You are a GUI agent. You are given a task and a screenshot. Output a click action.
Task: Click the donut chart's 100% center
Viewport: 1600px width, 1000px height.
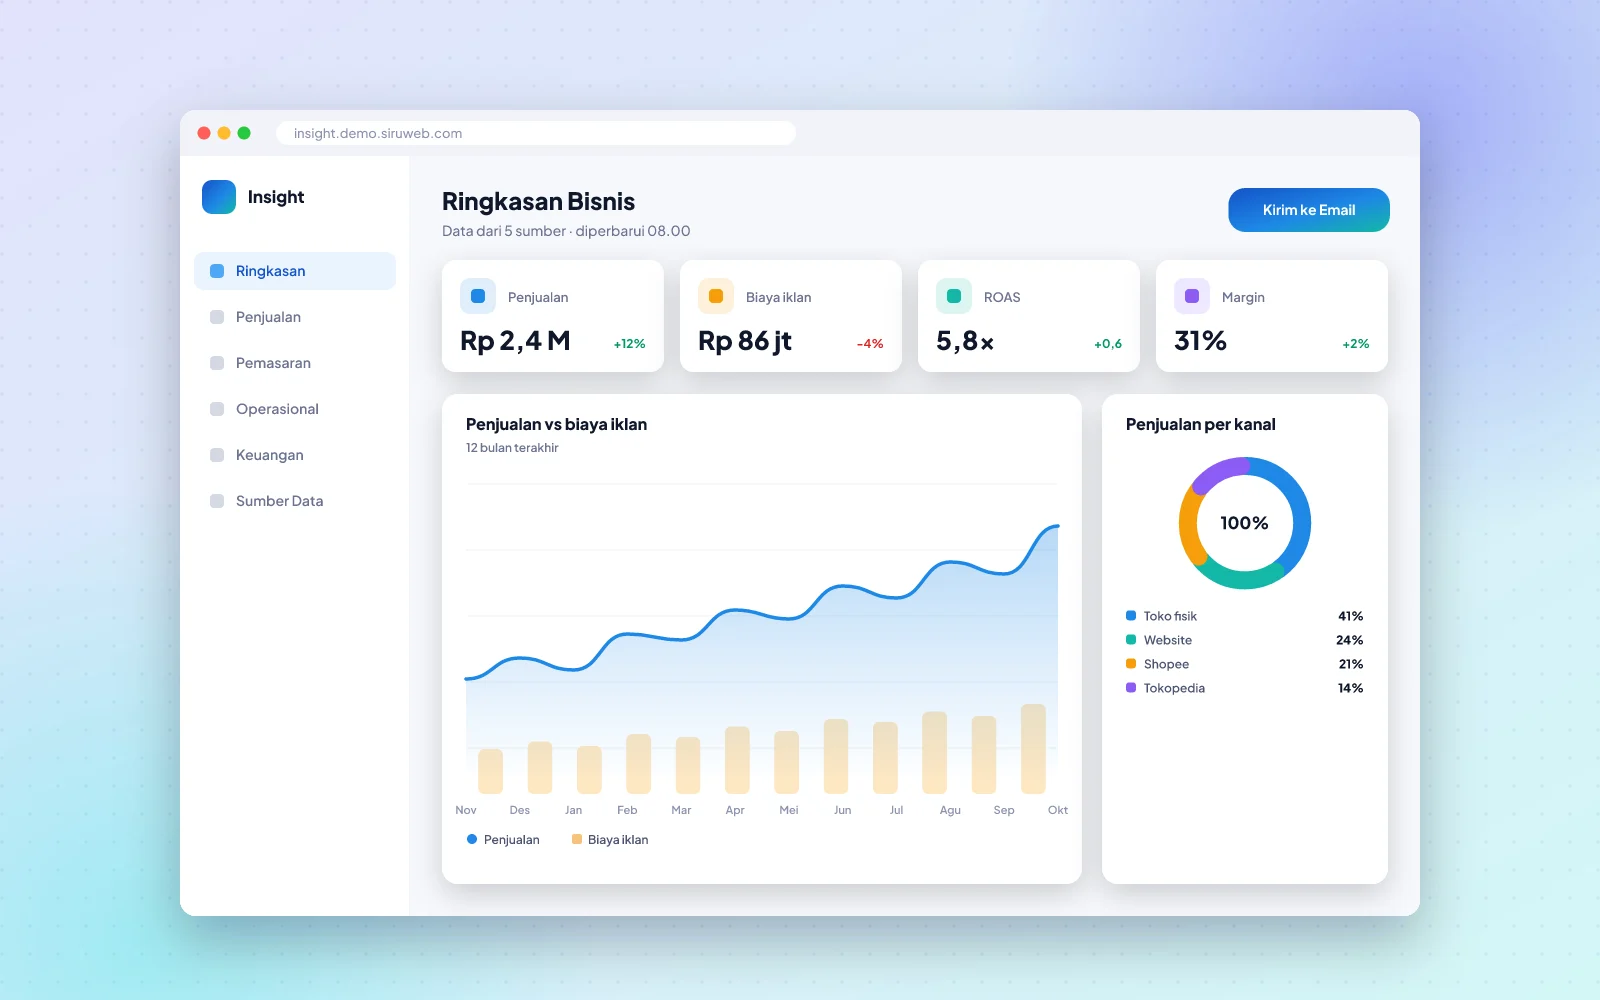(x=1244, y=523)
